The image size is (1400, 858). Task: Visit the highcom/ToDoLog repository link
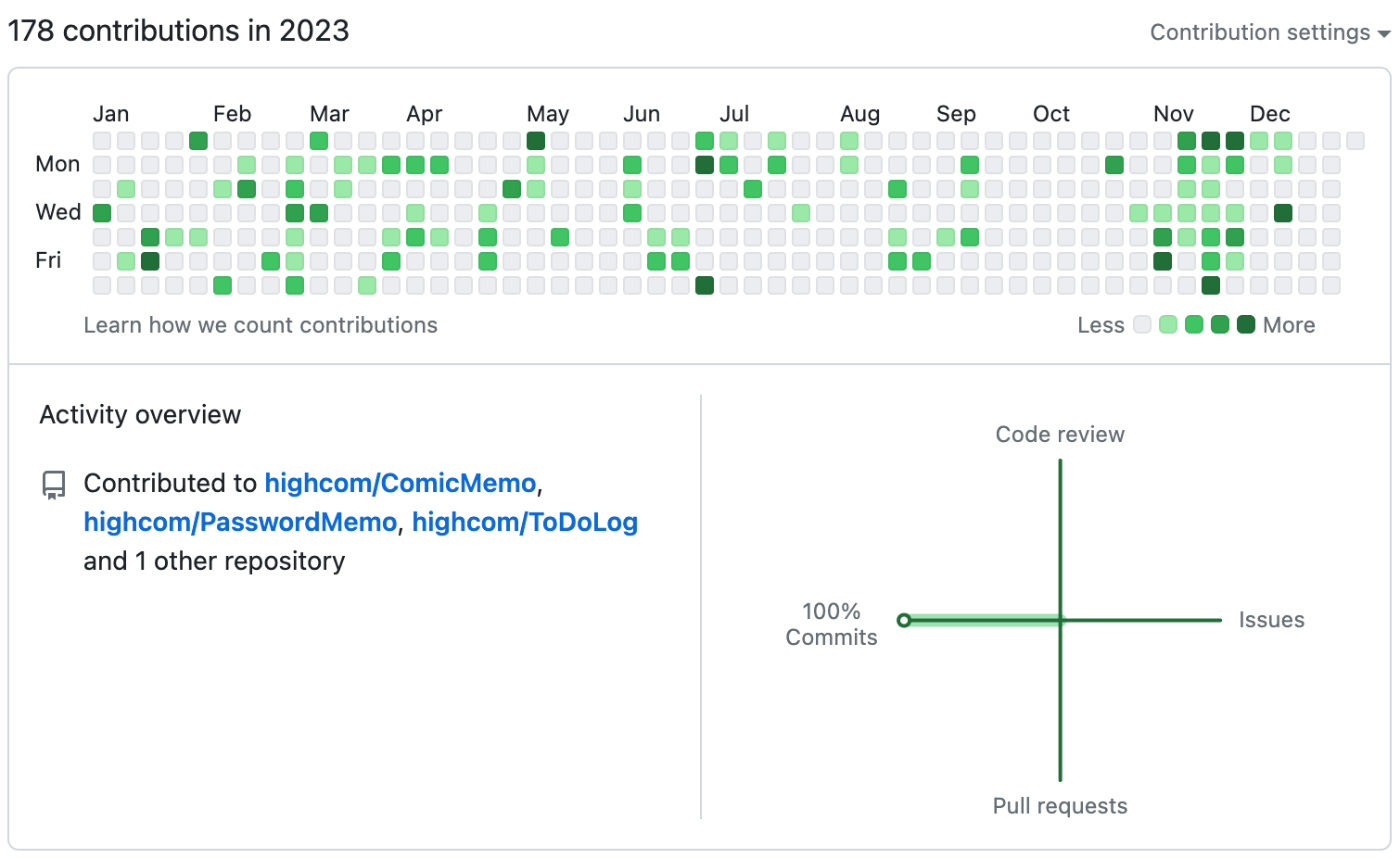click(x=524, y=522)
